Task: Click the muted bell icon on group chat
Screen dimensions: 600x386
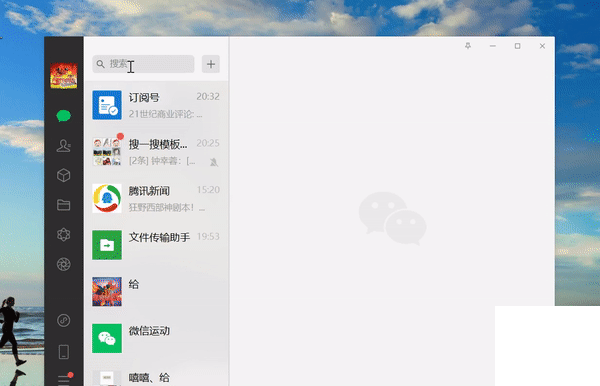Action: (x=214, y=162)
